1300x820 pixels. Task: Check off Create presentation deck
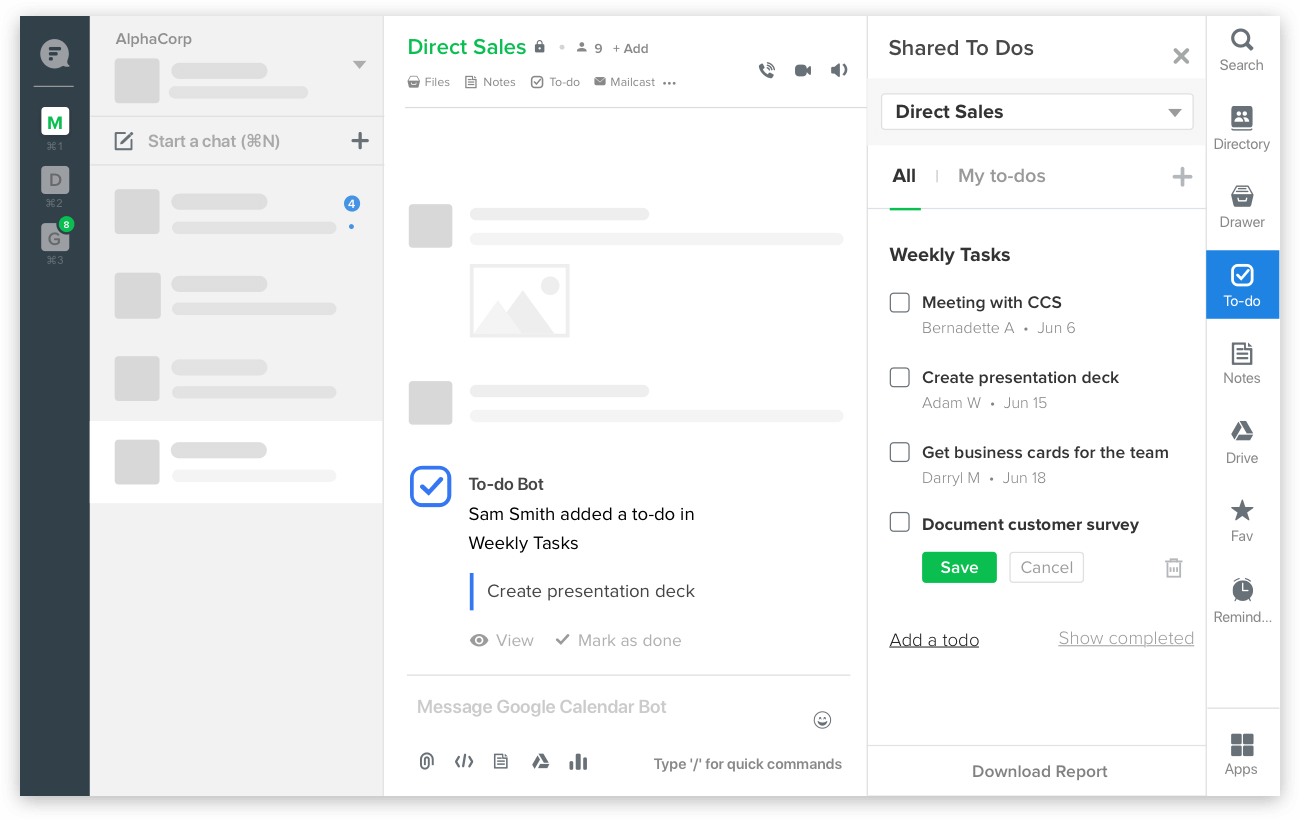coord(900,377)
